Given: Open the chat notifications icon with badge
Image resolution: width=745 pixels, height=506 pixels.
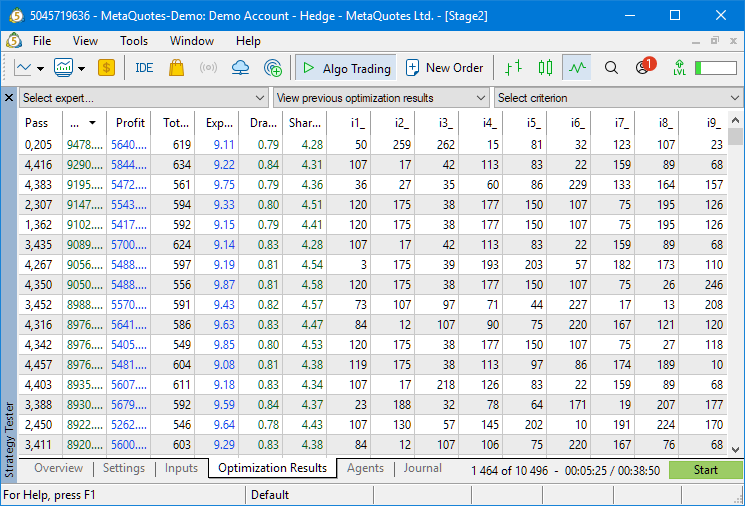Looking at the screenshot, I should coord(642,68).
